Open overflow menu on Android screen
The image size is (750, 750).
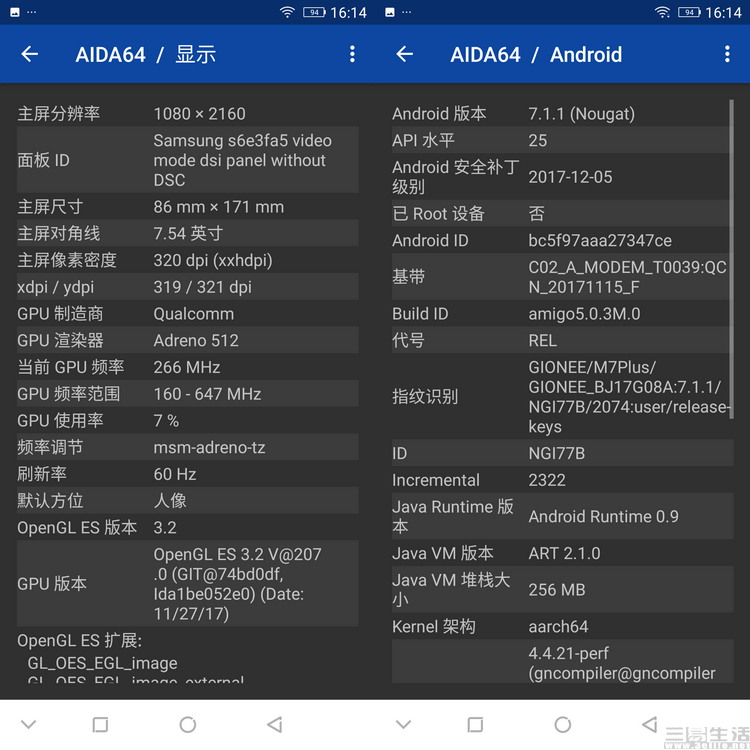[x=728, y=54]
